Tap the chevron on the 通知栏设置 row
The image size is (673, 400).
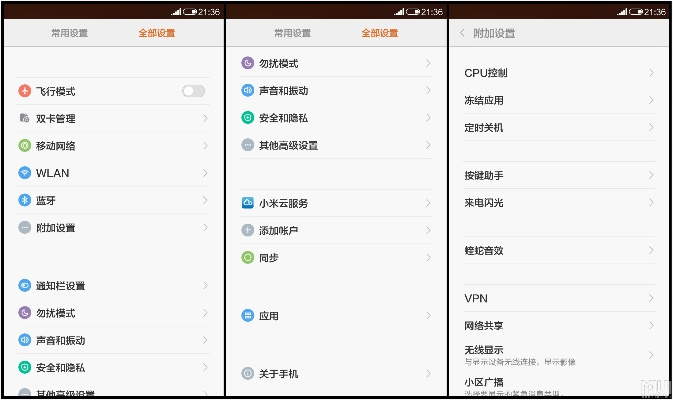point(206,285)
